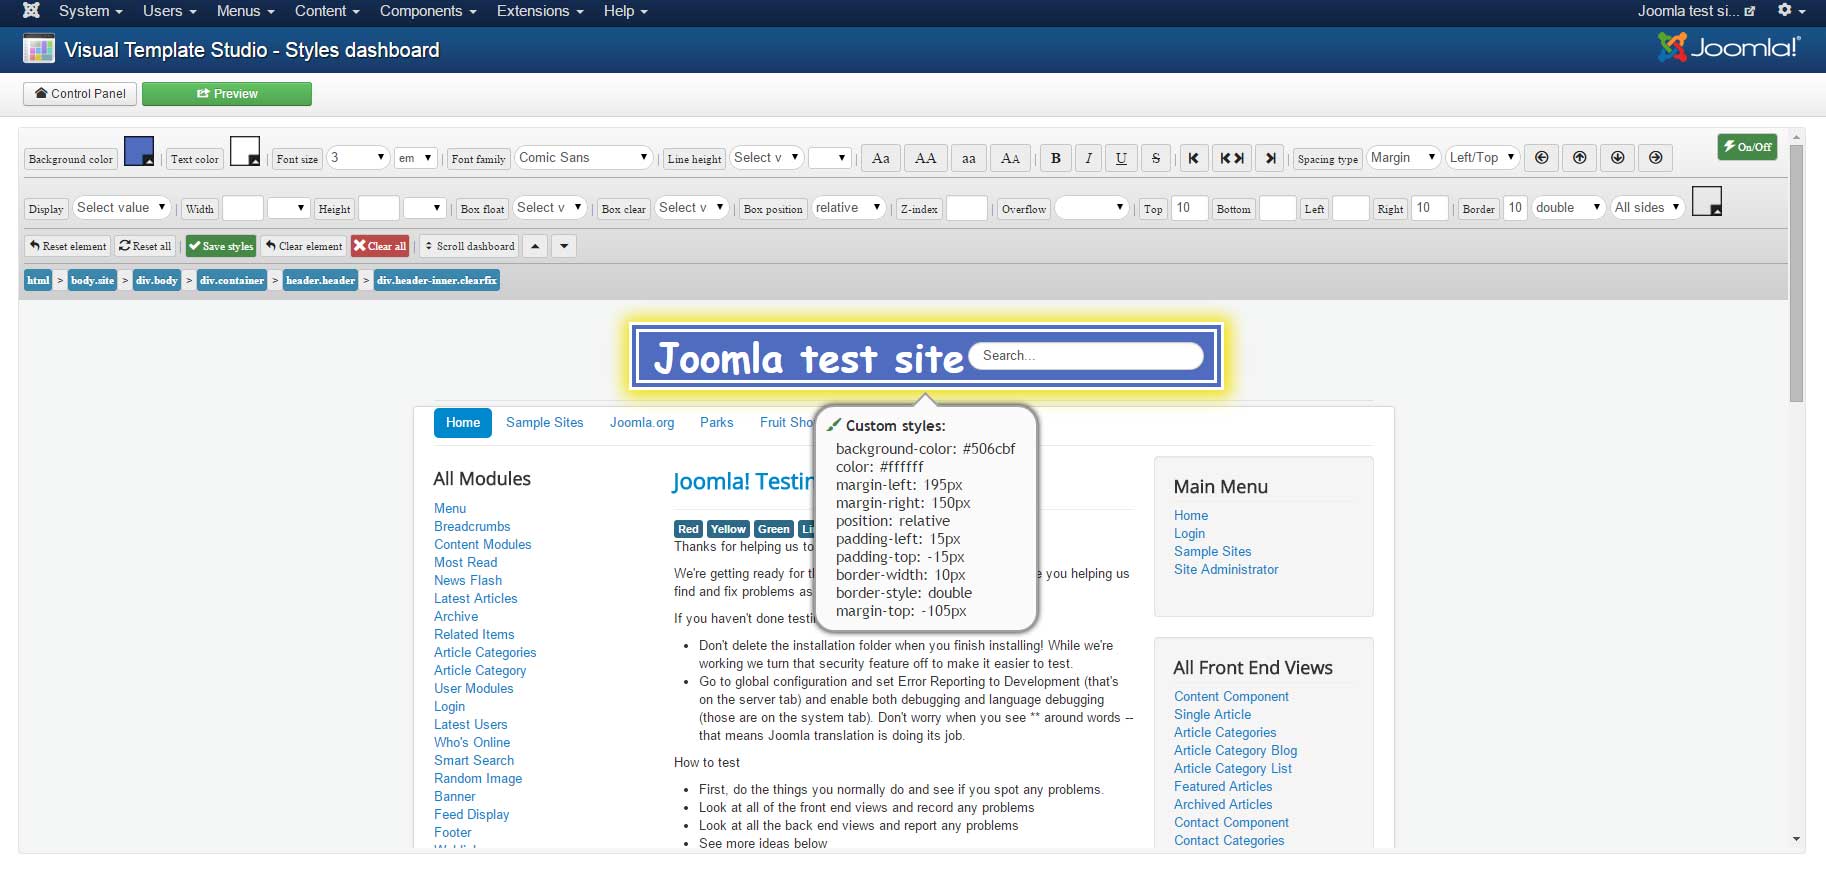Toggle bold formatting

tap(1056, 158)
